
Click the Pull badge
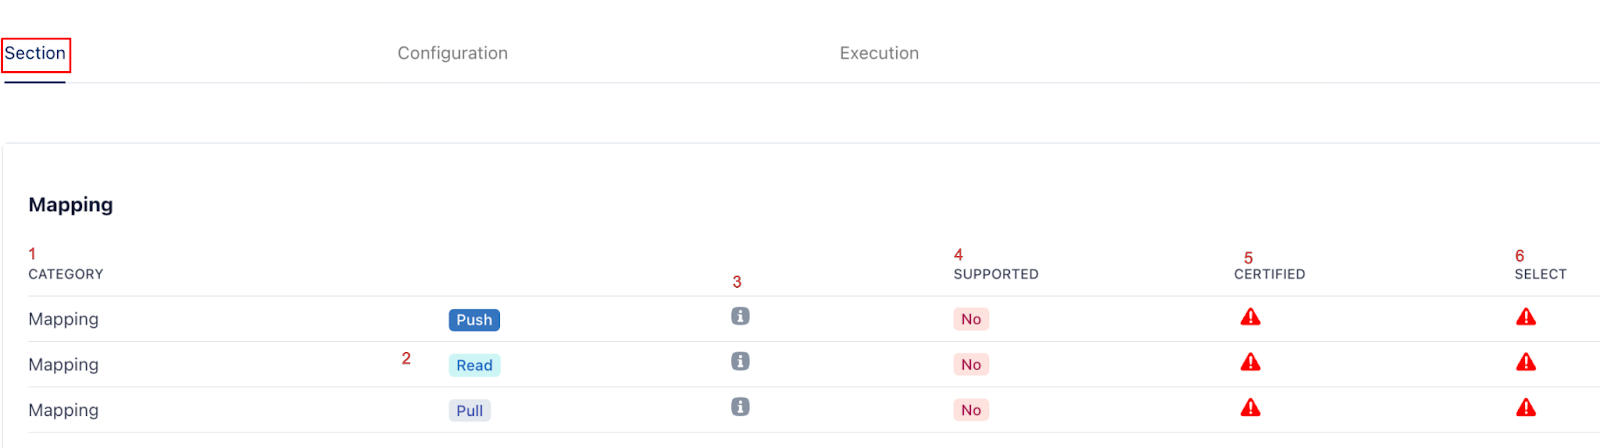click(x=469, y=410)
